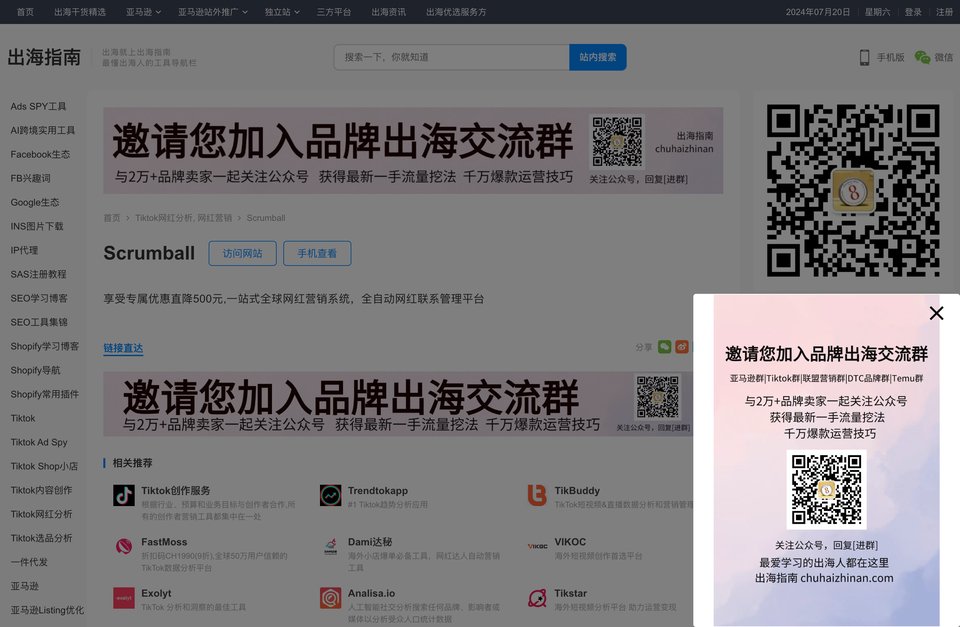The height and width of the screenshot is (627, 960).
Task: Open the FastMoss recommendation title
Action: click(164, 542)
